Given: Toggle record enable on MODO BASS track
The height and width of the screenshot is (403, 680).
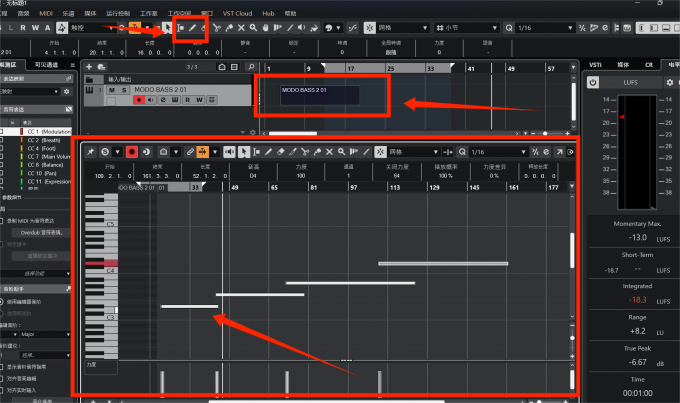Looking at the screenshot, I should point(139,100).
